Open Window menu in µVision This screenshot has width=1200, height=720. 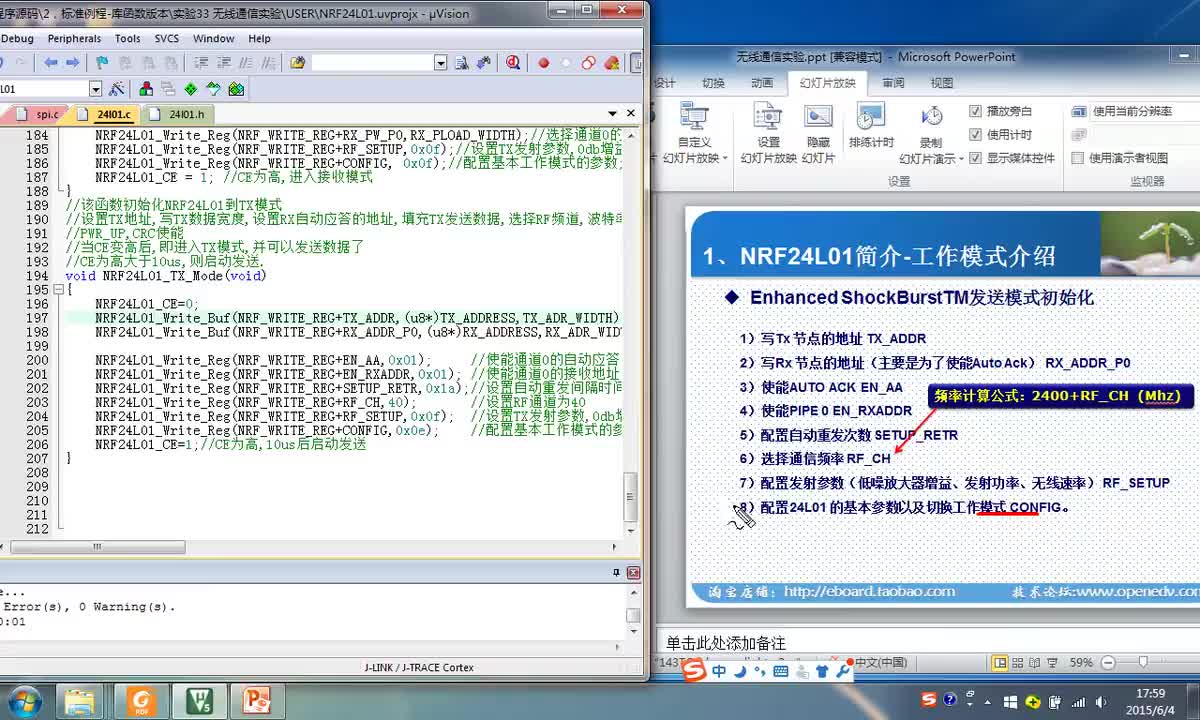click(214, 38)
